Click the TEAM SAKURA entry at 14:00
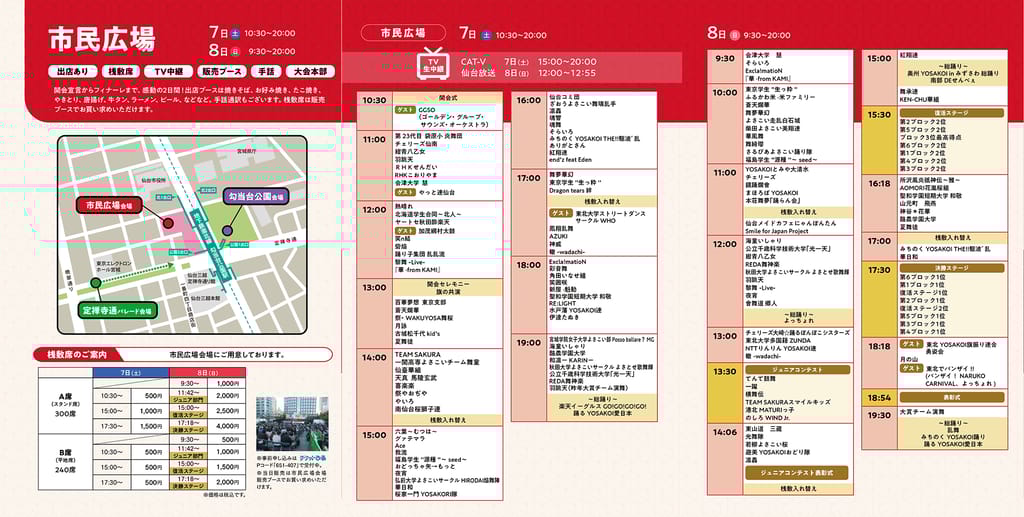This screenshot has width=1024, height=517. tap(419, 354)
